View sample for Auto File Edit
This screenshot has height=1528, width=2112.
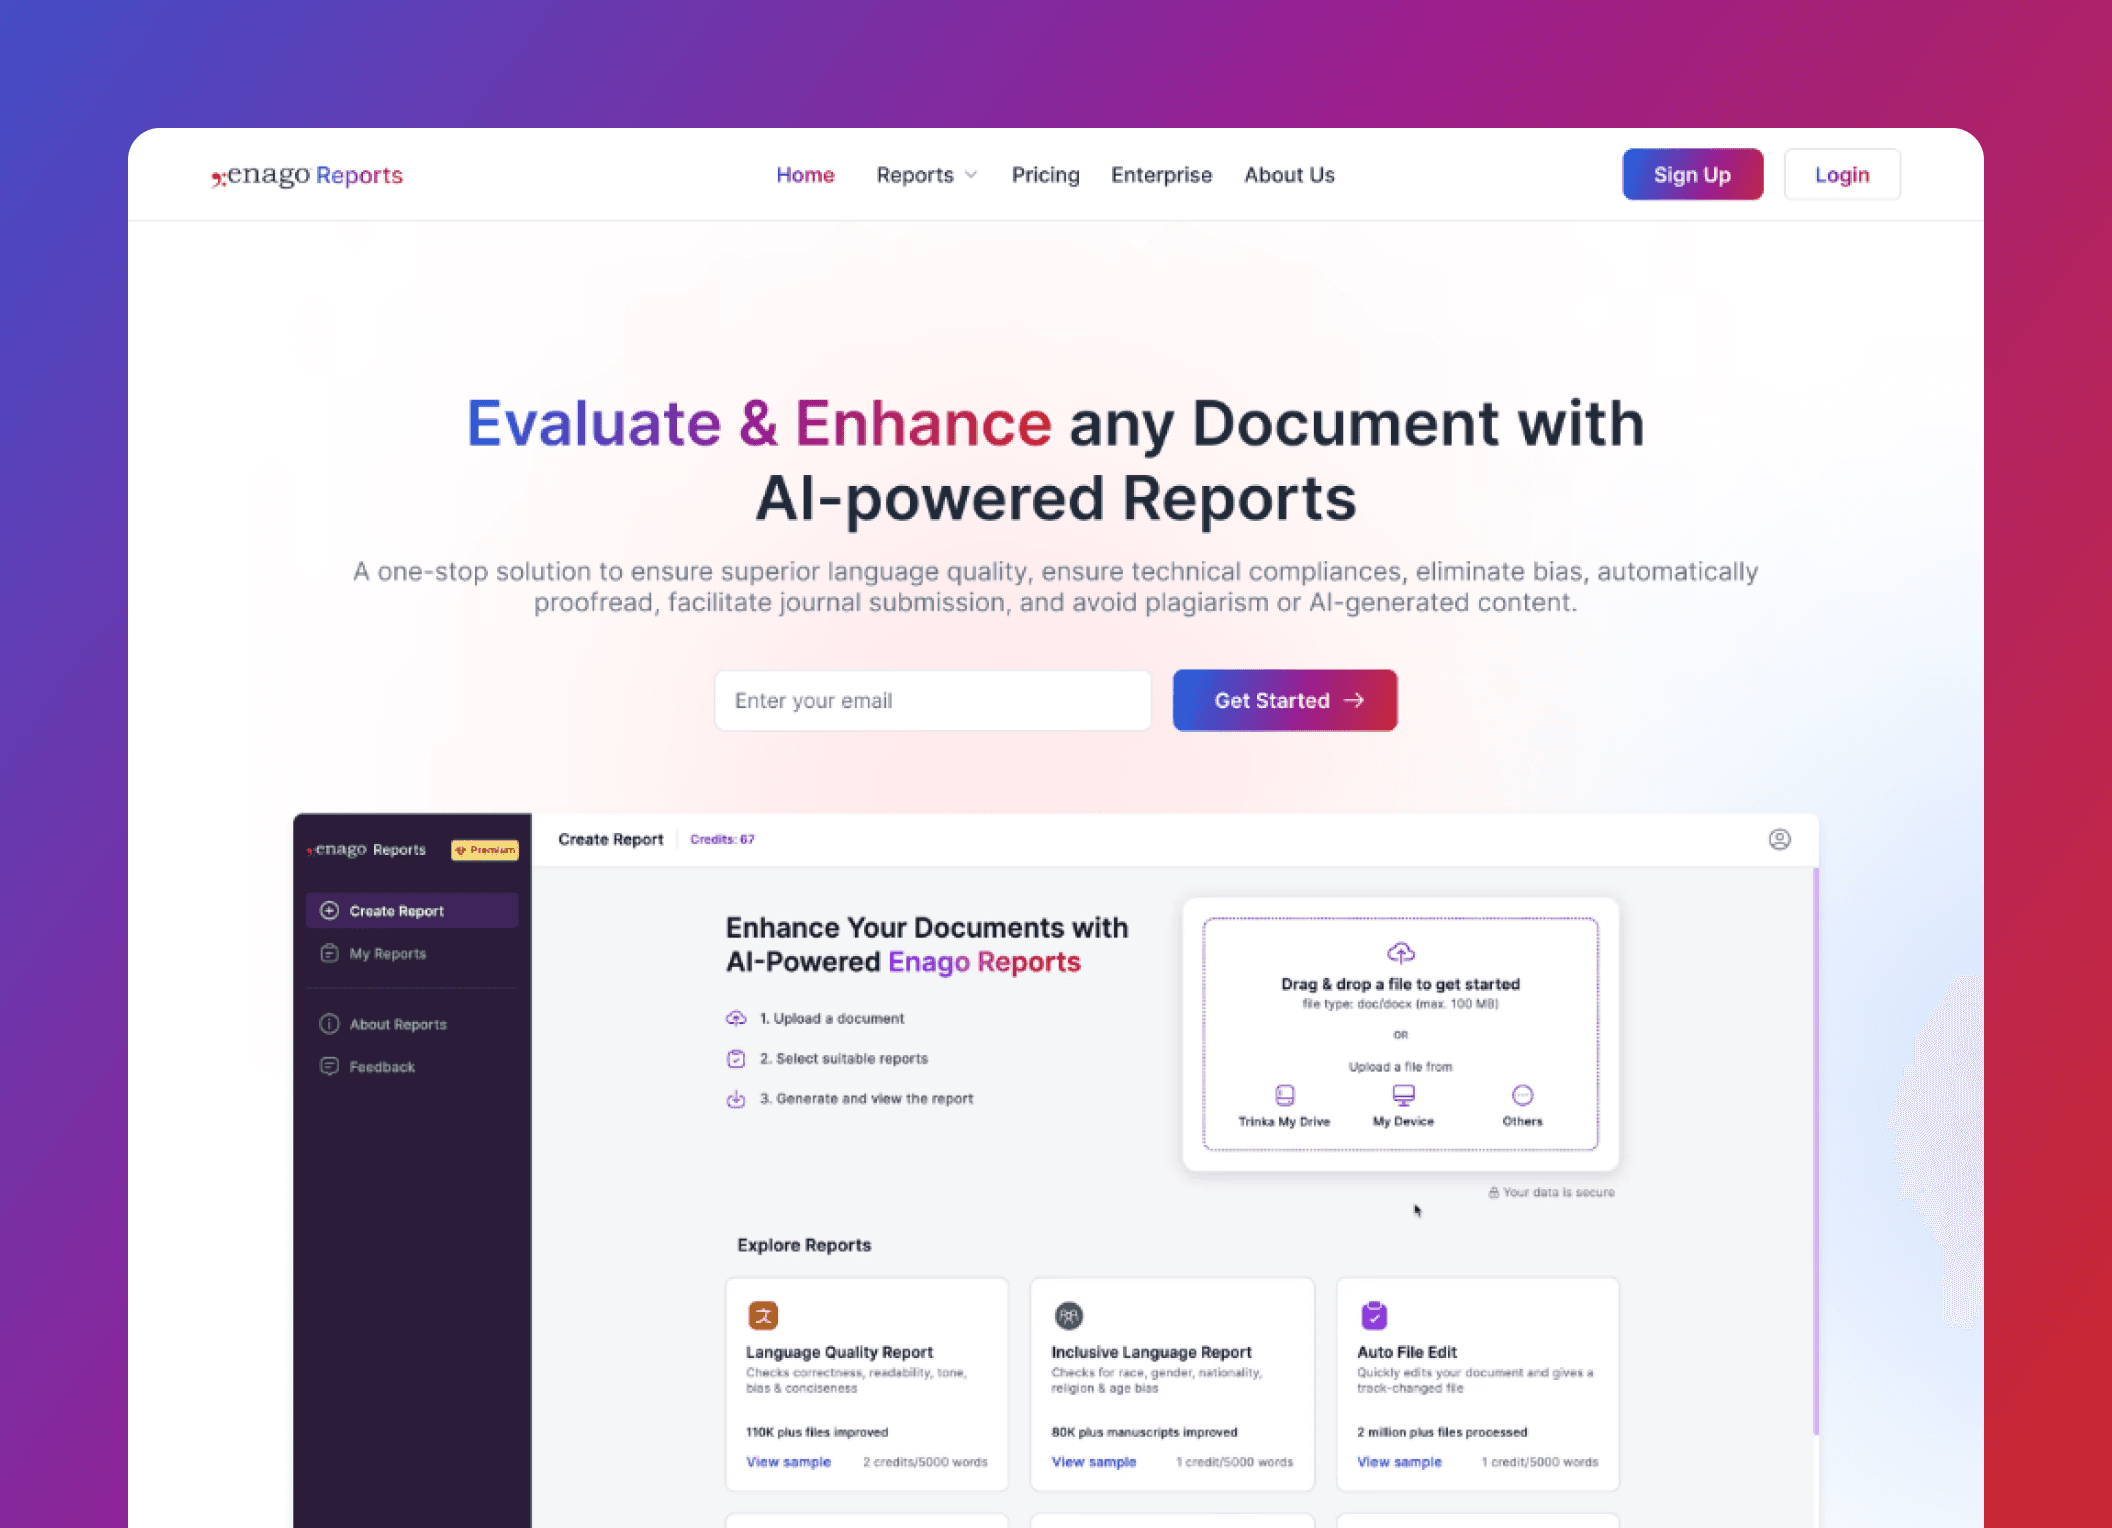coord(1399,1461)
